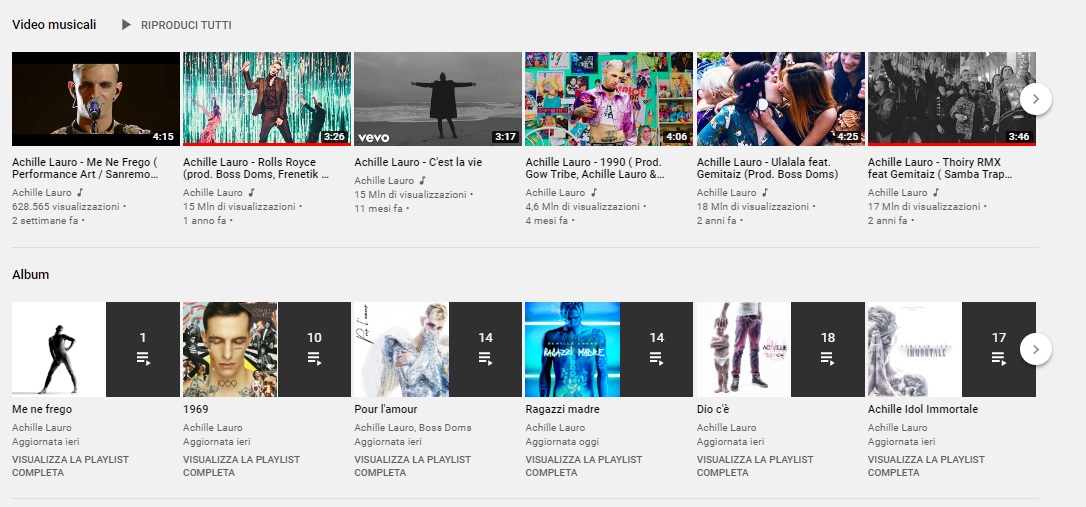Click Achille Lauro channel under 1990 video
The width and height of the screenshot is (1086, 507).
click(x=555, y=193)
